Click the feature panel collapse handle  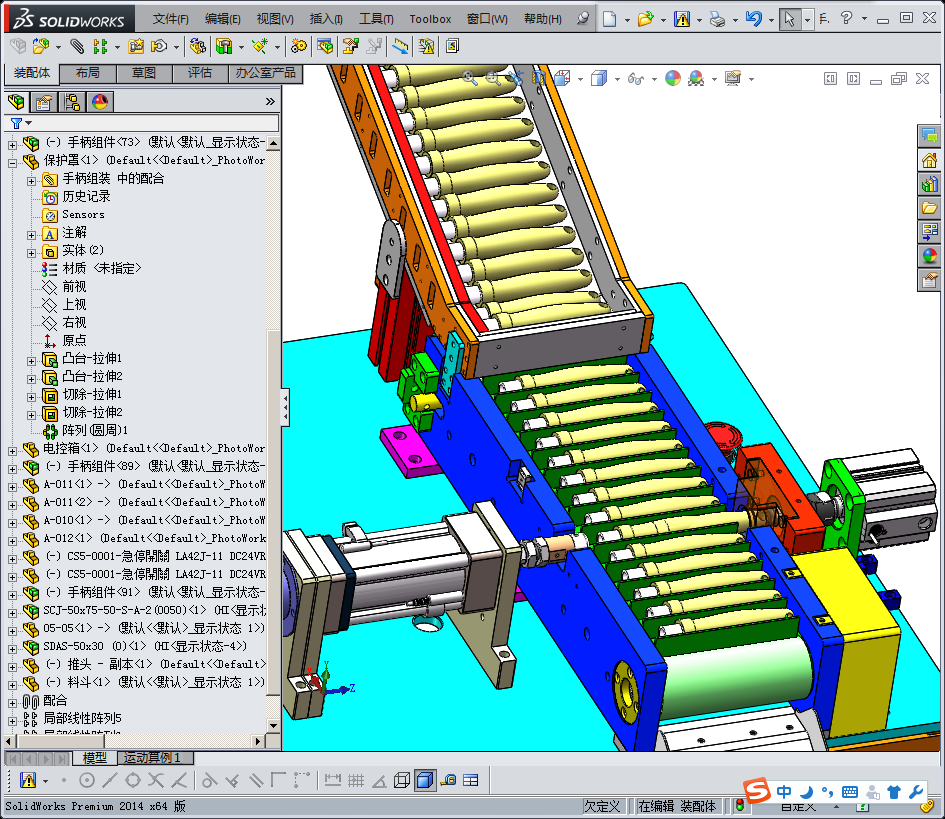(x=285, y=408)
